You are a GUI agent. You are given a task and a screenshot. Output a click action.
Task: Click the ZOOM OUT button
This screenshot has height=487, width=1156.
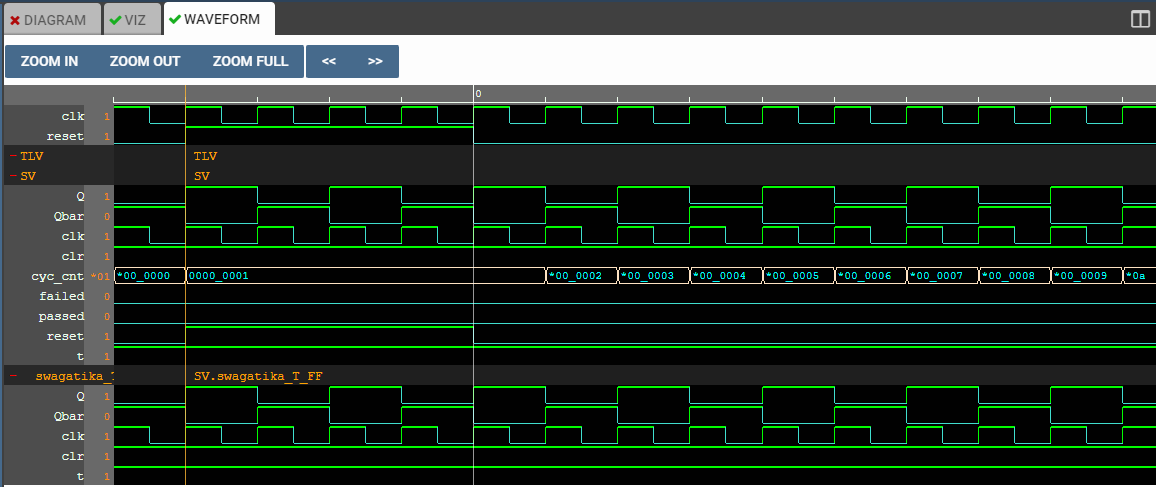pyautogui.click(x=145, y=61)
